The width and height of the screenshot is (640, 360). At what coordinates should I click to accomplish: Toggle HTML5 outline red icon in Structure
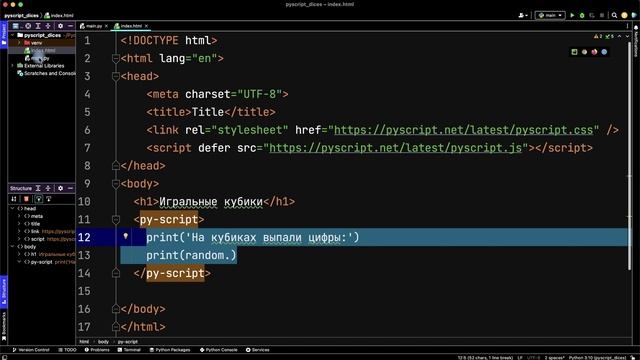point(26,199)
